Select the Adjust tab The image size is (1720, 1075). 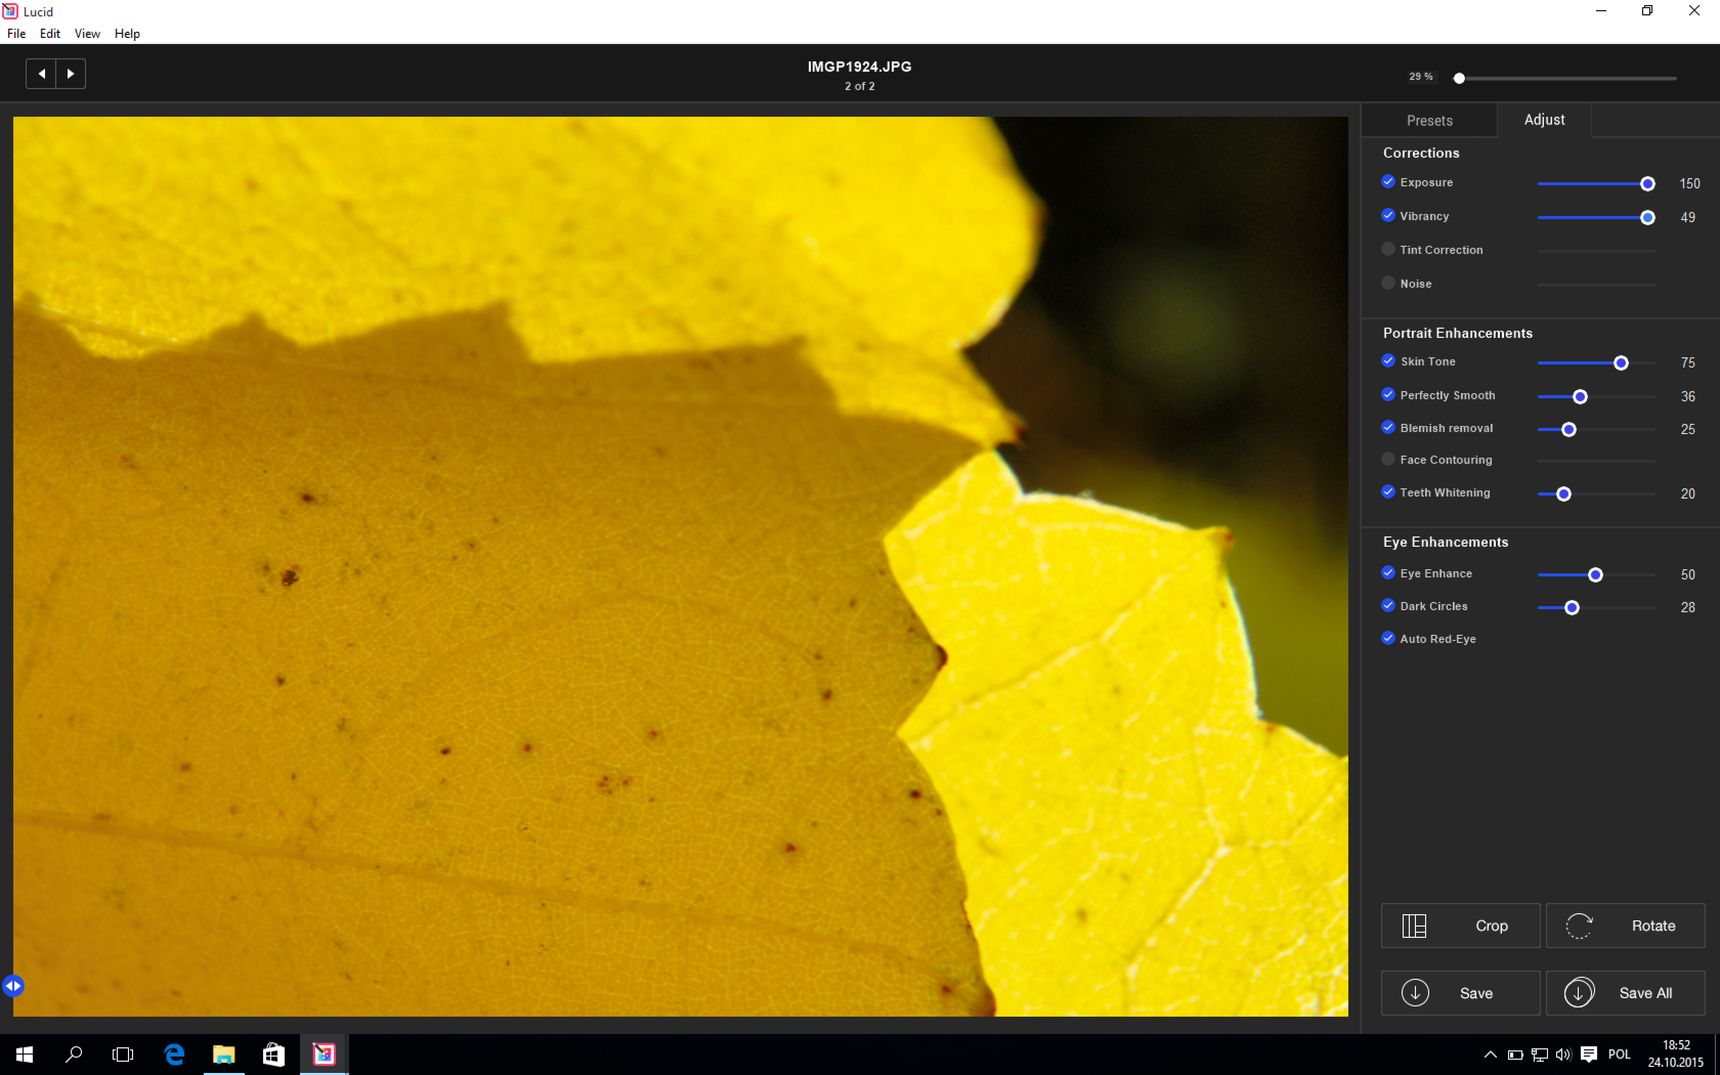pyautogui.click(x=1544, y=119)
